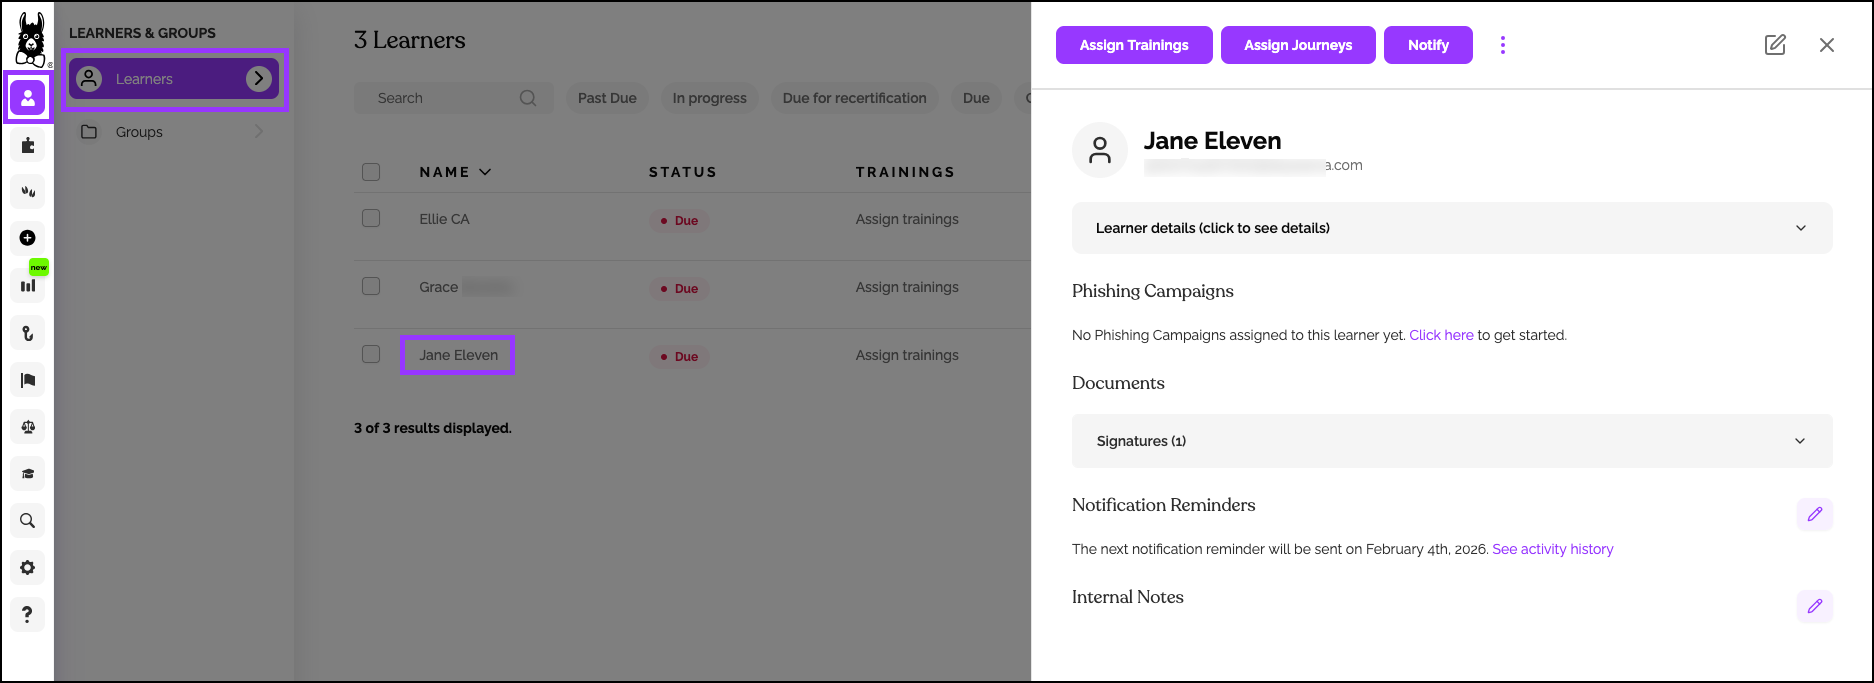
Task: Expand the Learner details section
Action: [1451, 228]
